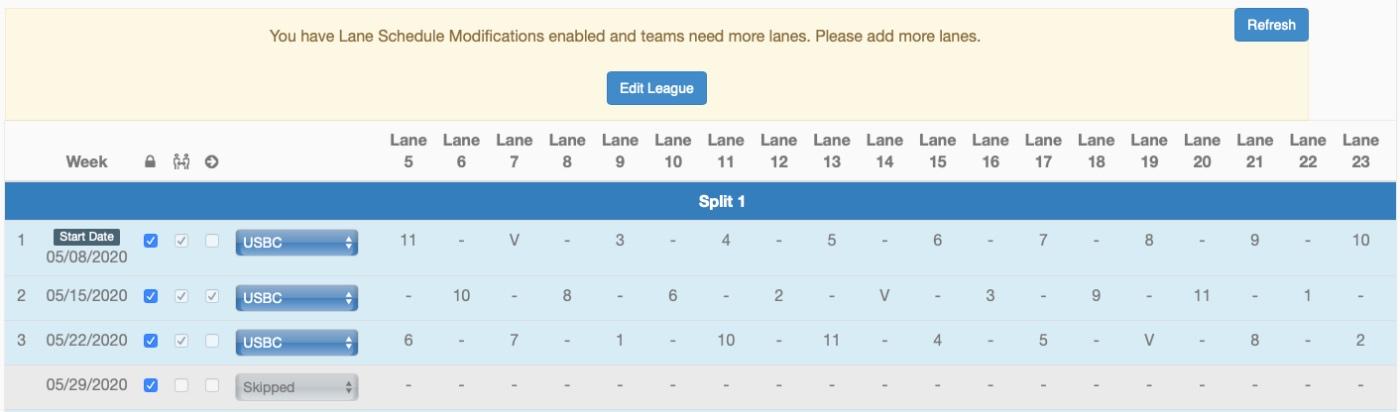Uncheck the lock checkbox for week 1
Screen dimensions: 1400x412
click(x=151, y=241)
